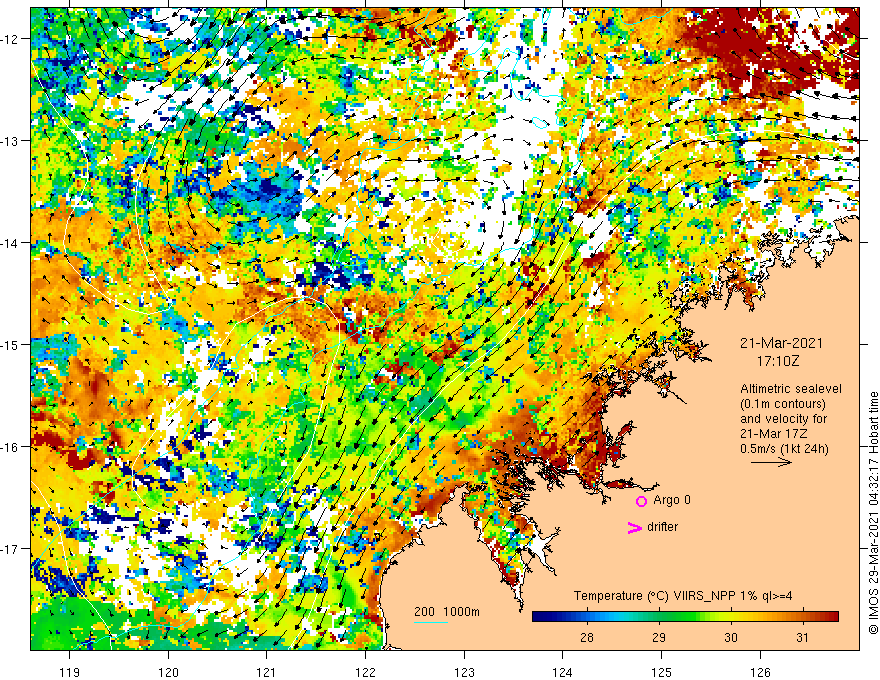Click the '28' colorbar tick label
The image size is (880, 680).
point(587,637)
